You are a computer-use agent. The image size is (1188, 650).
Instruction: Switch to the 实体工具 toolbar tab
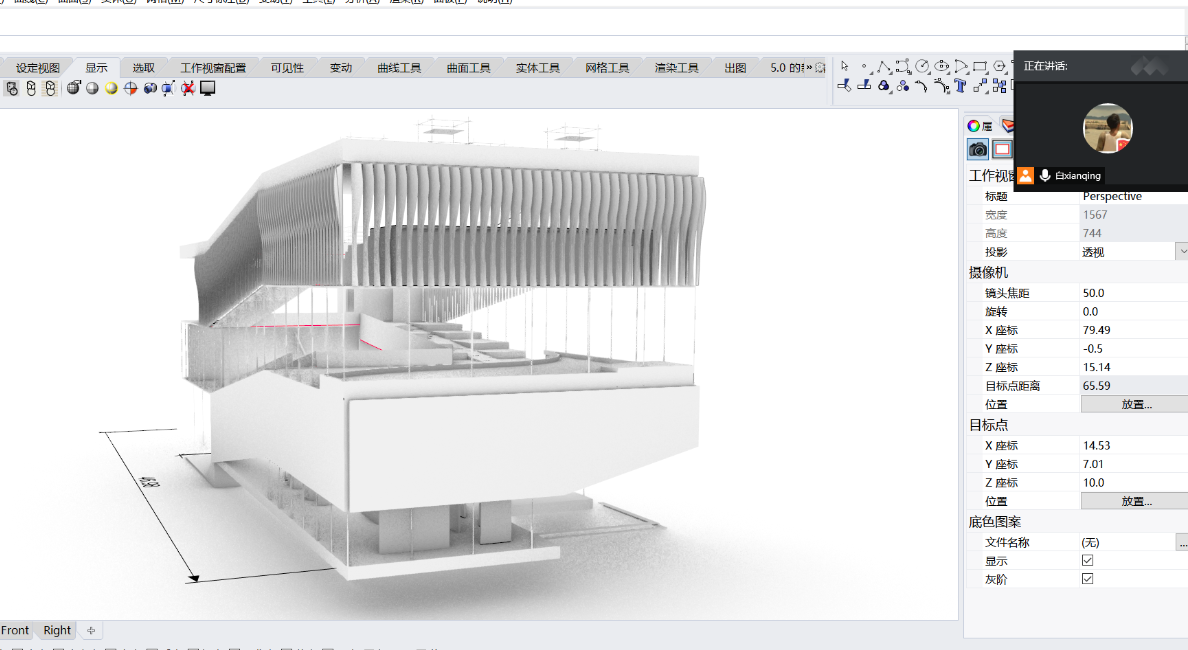coord(537,68)
